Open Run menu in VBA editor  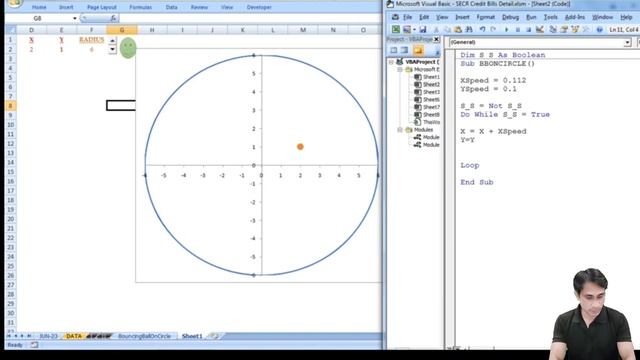(531, 17)
